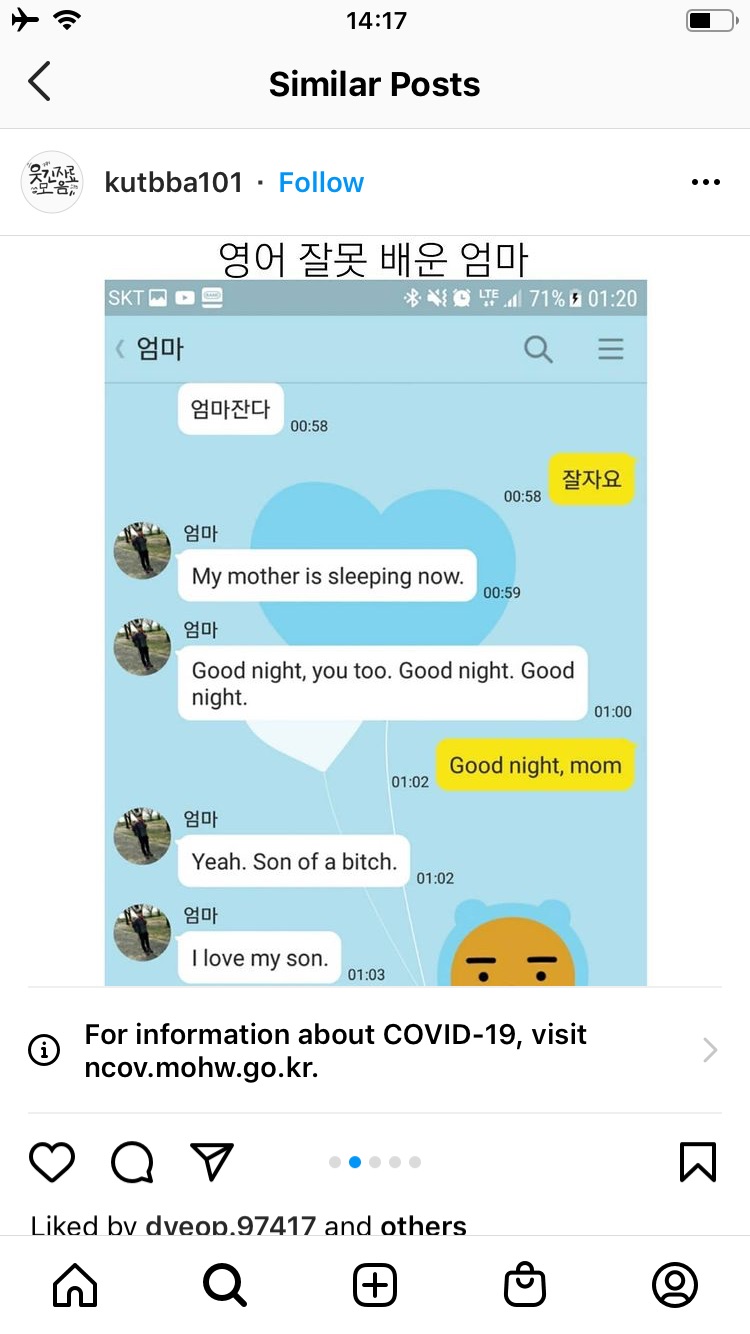Select the first carousel page dot

tap(335, 1162)
